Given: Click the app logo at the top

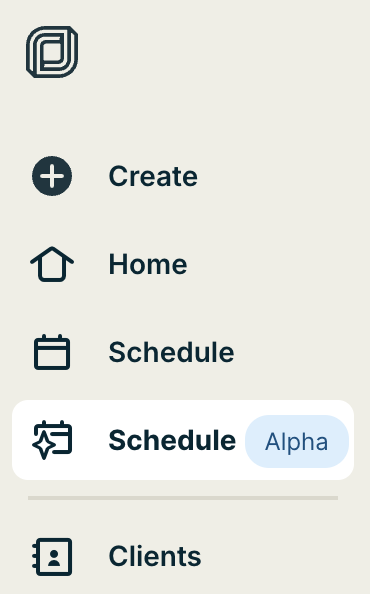Looking at the screenshot, I should 52,52.
